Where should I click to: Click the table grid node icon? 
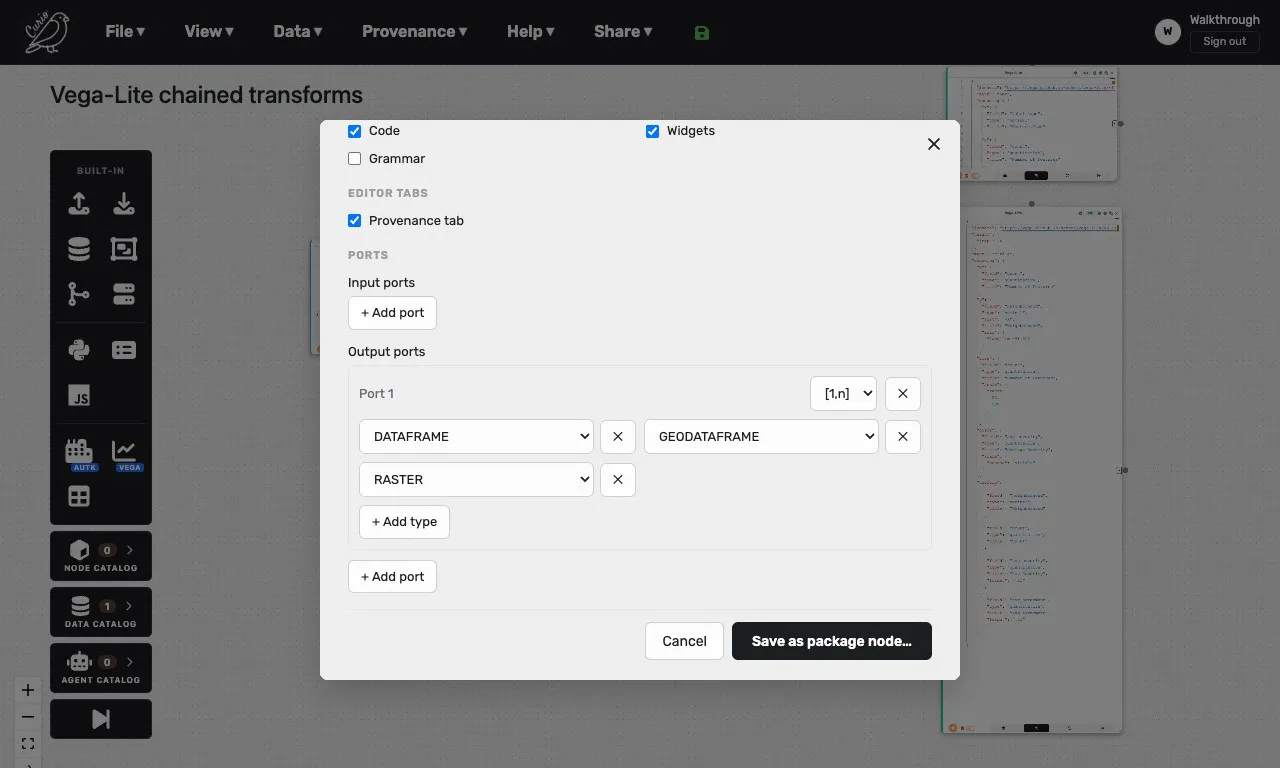point(79,497)
